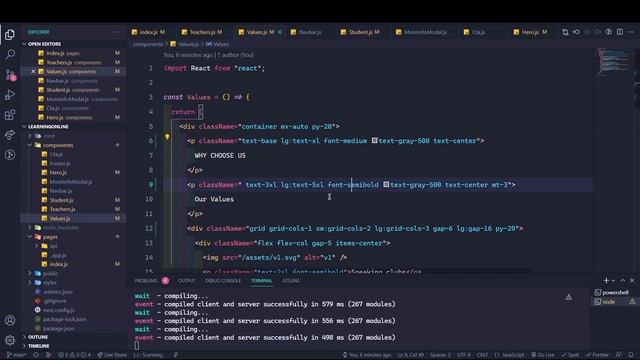Open the GitLens panel tab
The image size is (640, 360).
pyautogui.click(x=291, y=281)
